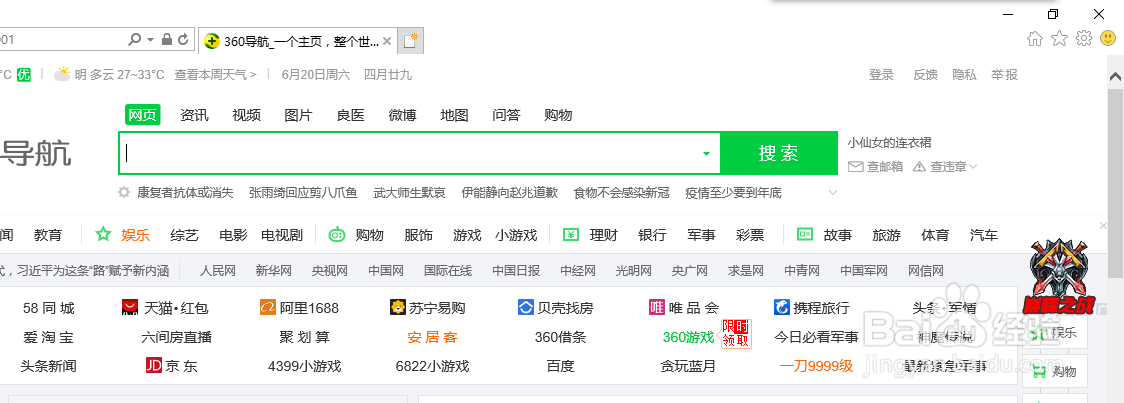Select the 良医 search tab

(x=351, y=115)
